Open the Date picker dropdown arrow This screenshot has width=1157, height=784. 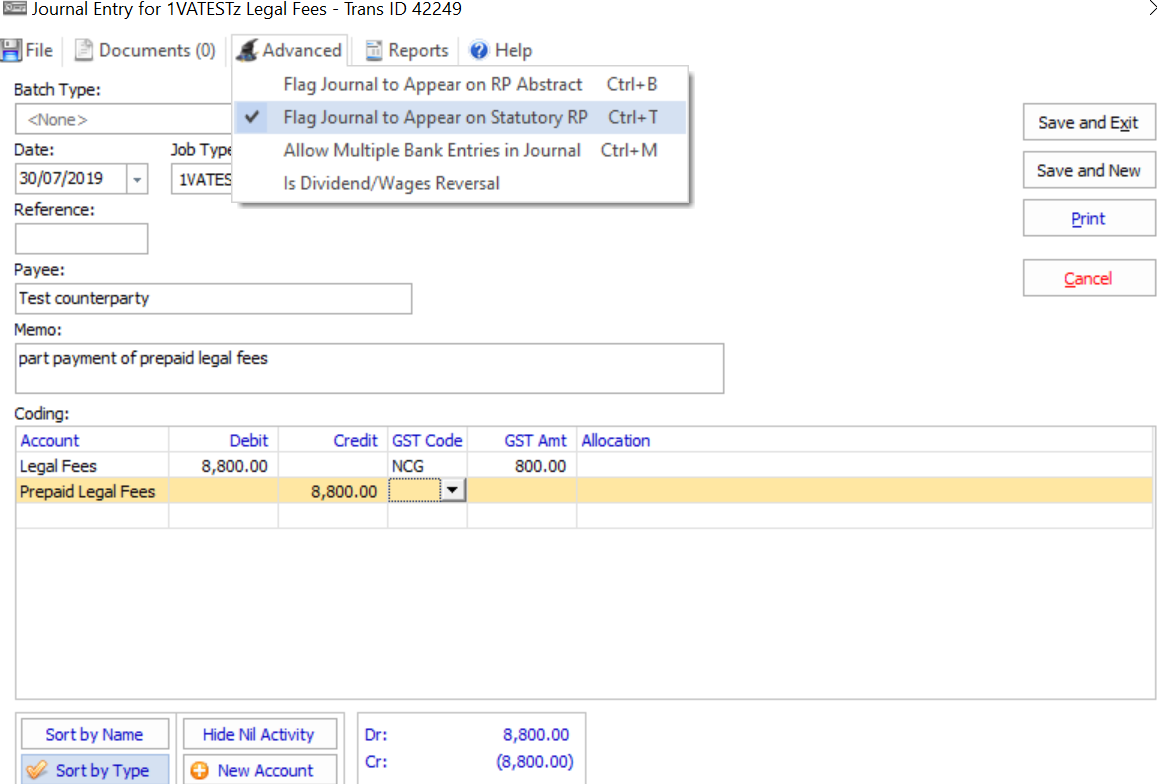point(137,181)
